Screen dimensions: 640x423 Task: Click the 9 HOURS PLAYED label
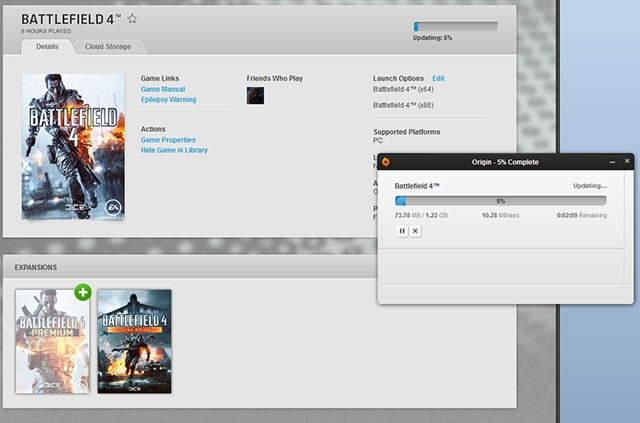pos(46,31)
